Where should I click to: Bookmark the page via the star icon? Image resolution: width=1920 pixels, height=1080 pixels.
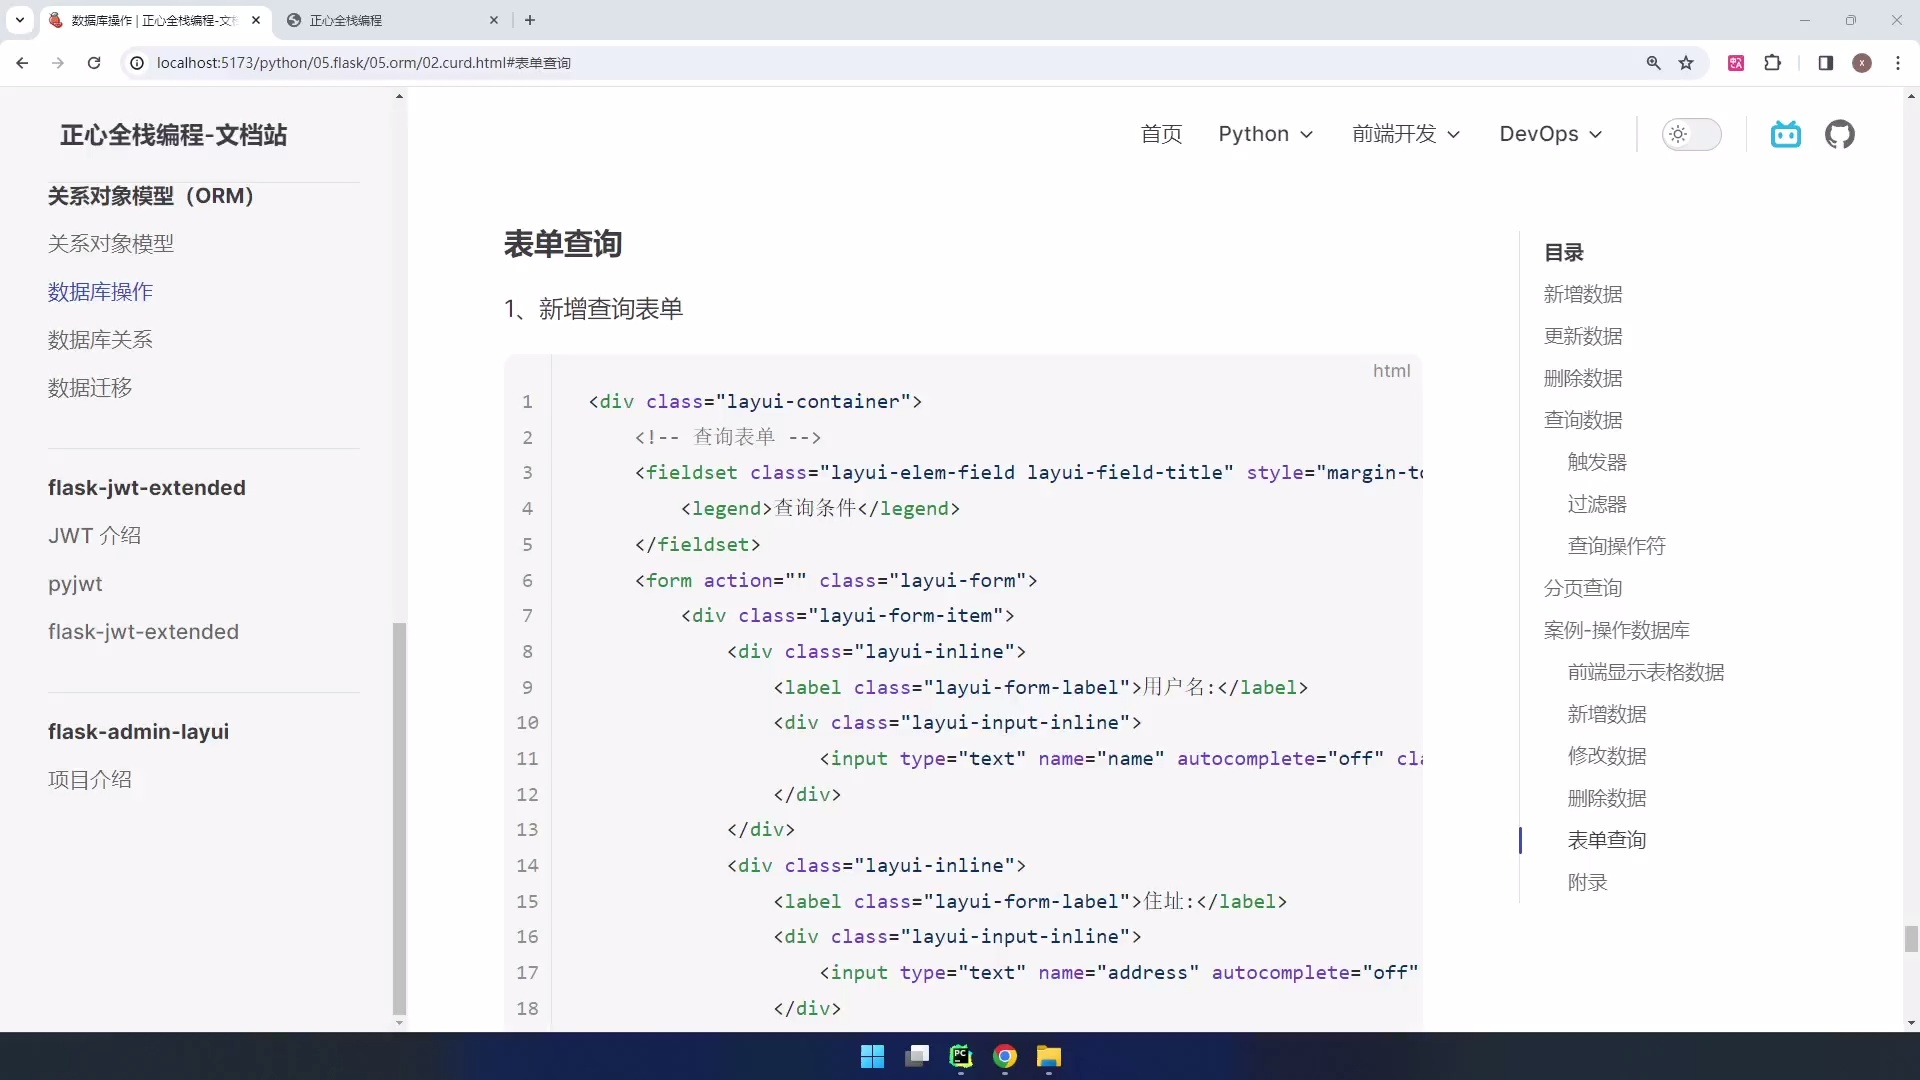(1687, 62)
